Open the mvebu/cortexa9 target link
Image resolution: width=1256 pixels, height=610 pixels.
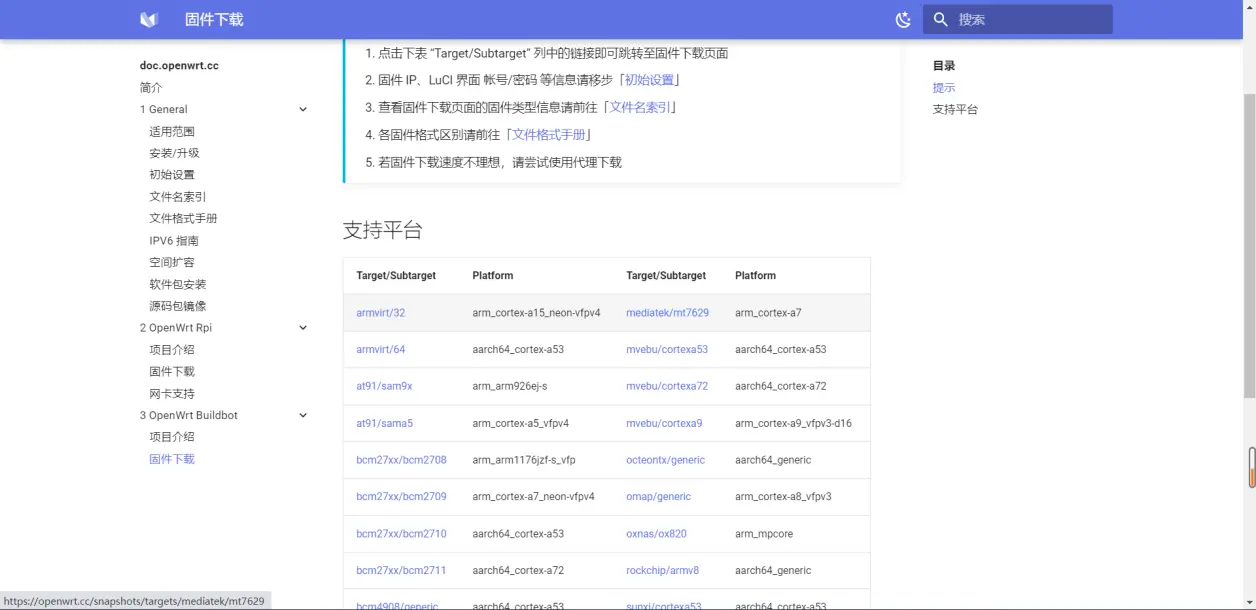(664, 423)
